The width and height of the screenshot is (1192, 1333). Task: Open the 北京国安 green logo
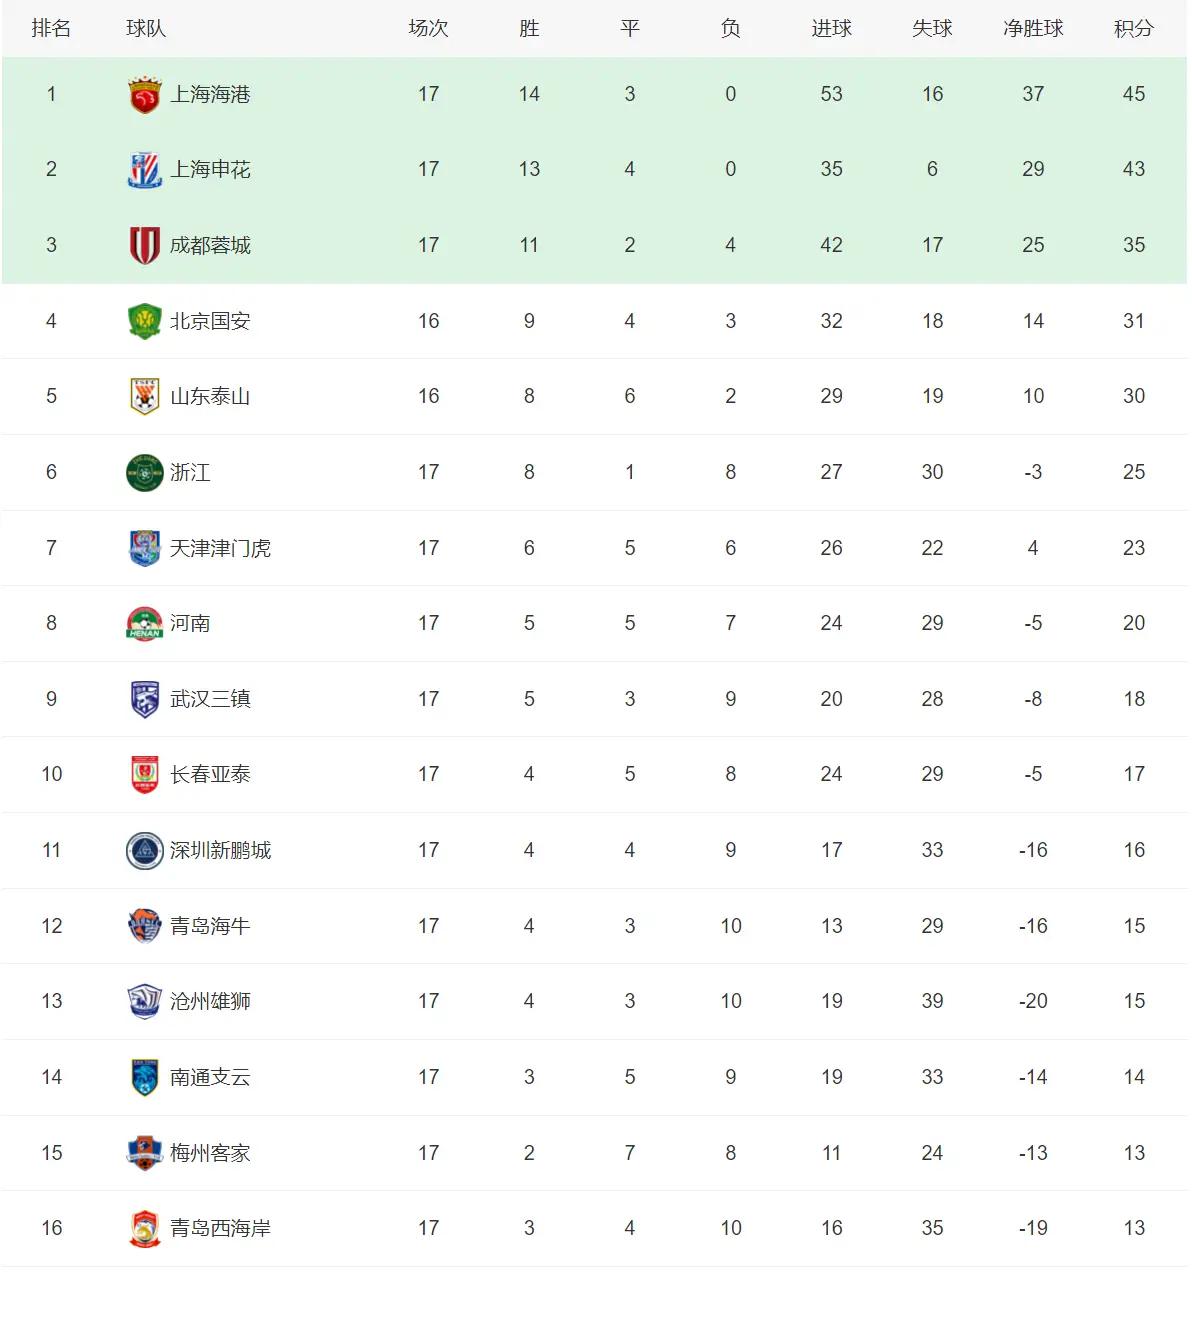(x=145, y=321)
